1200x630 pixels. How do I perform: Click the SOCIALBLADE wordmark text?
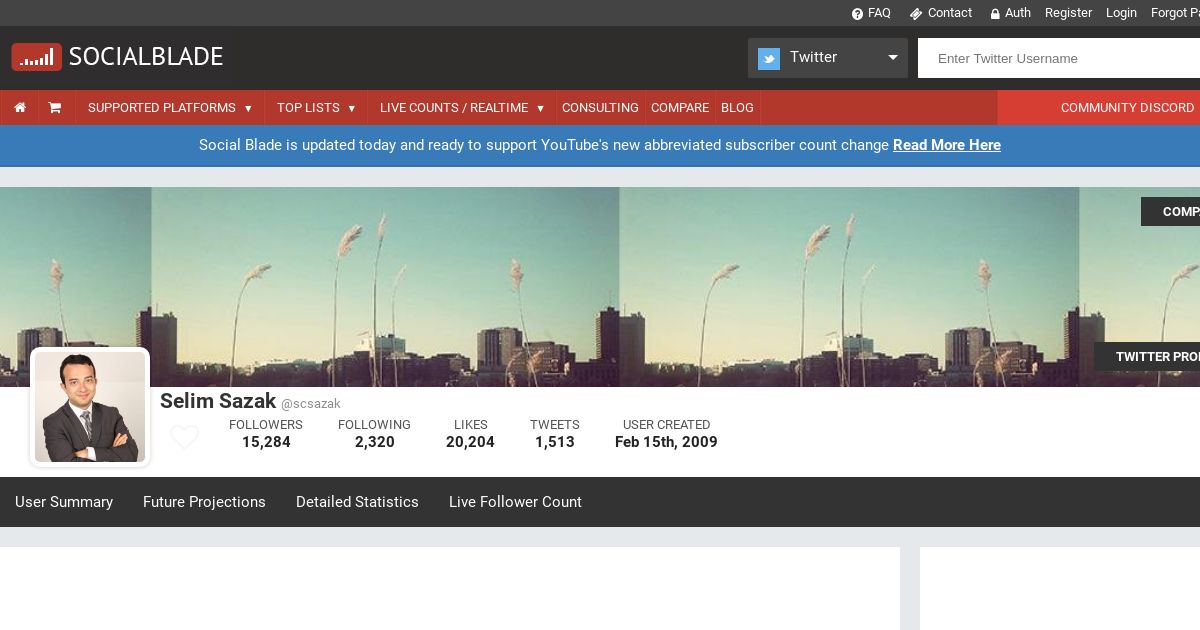click(x=146, y=57)
